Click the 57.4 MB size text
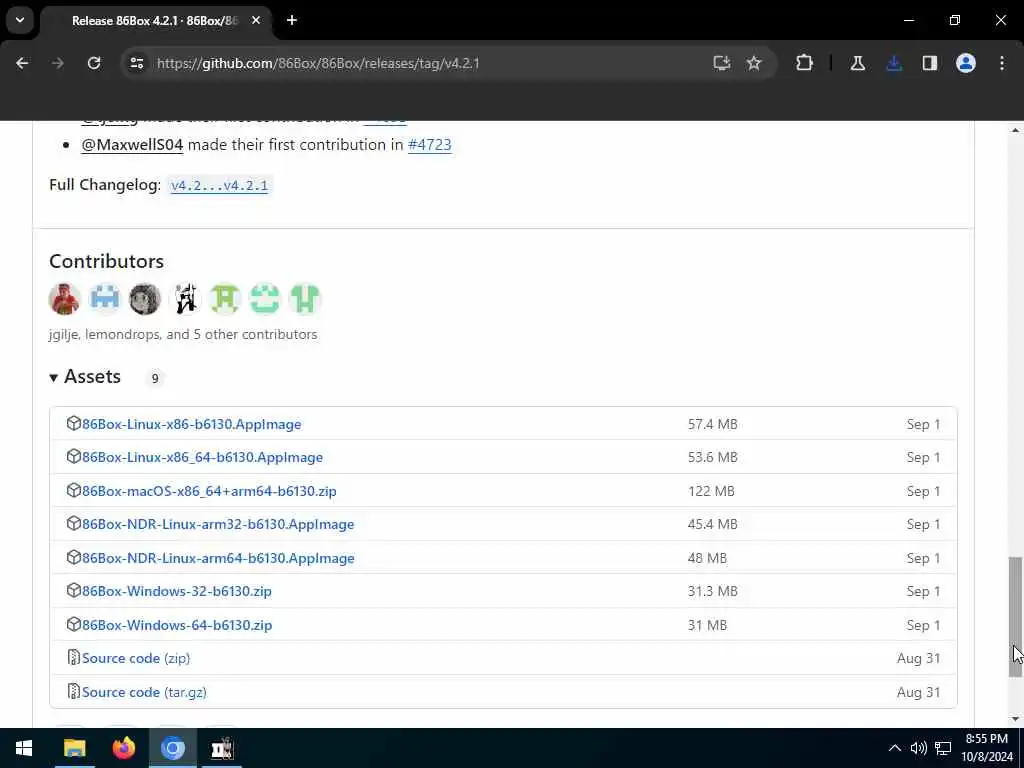Image resolution: width=1024 pixels, height=768 pixels. click(x=712, y=424)
